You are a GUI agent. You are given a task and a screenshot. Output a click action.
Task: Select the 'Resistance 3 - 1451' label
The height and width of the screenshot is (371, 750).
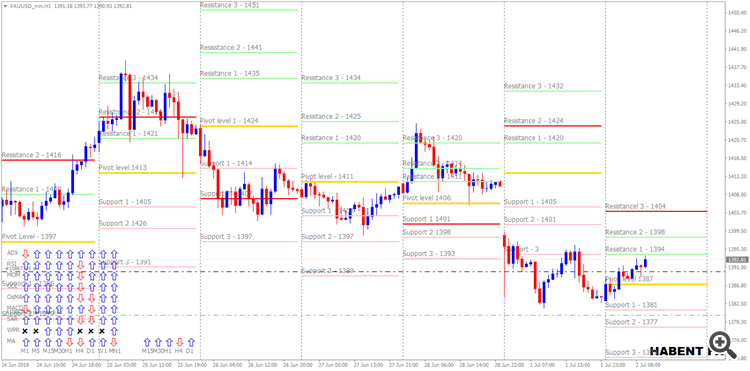[x=230, y=5]
